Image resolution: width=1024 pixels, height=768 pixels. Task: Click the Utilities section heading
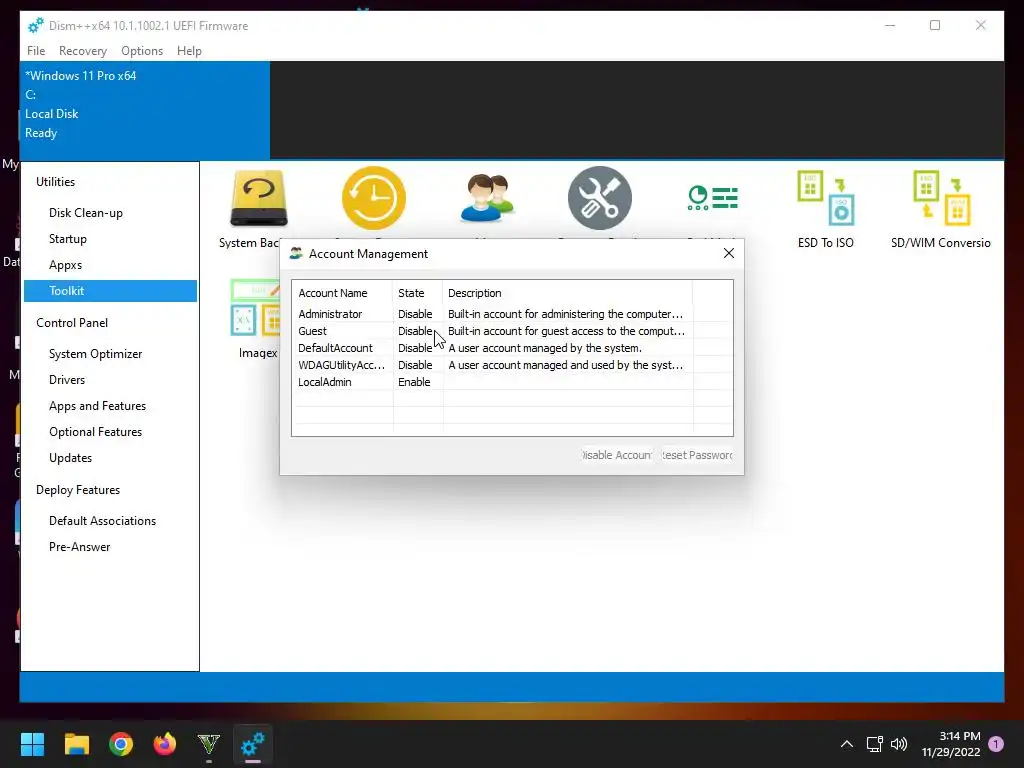[x=56, y=182]
